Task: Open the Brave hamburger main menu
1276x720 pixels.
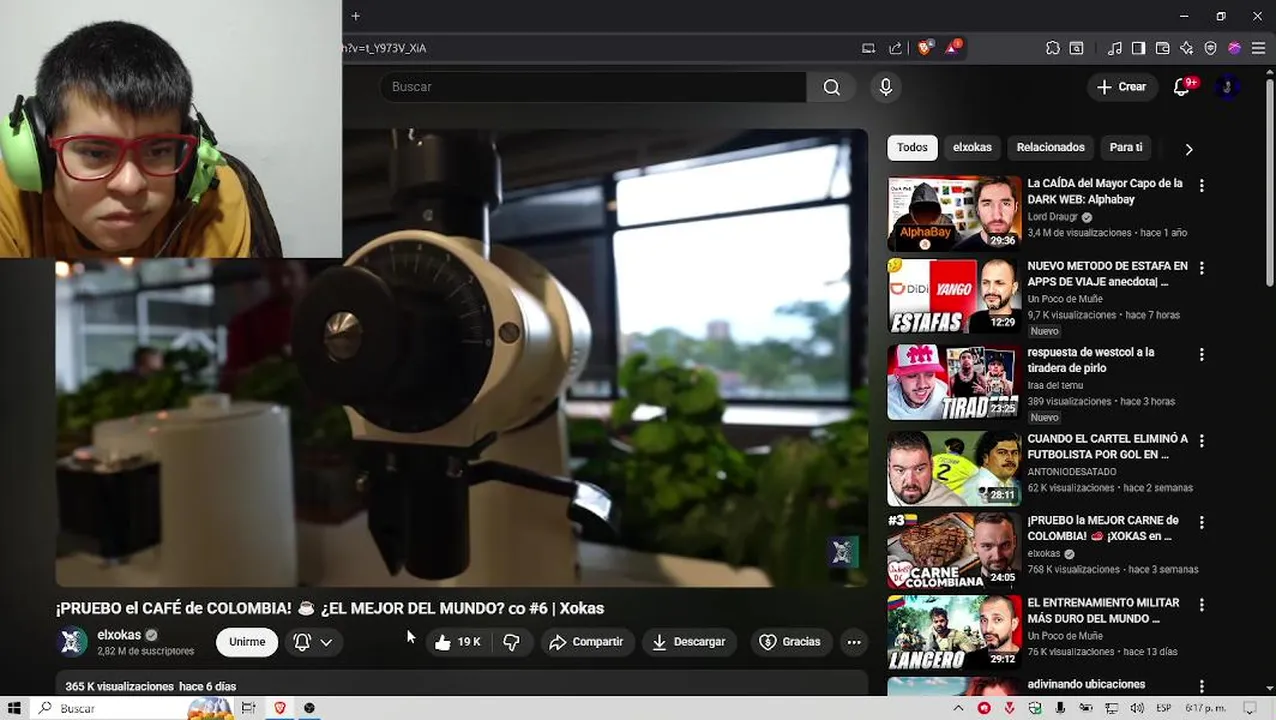Action: (x=1258, y=48)
